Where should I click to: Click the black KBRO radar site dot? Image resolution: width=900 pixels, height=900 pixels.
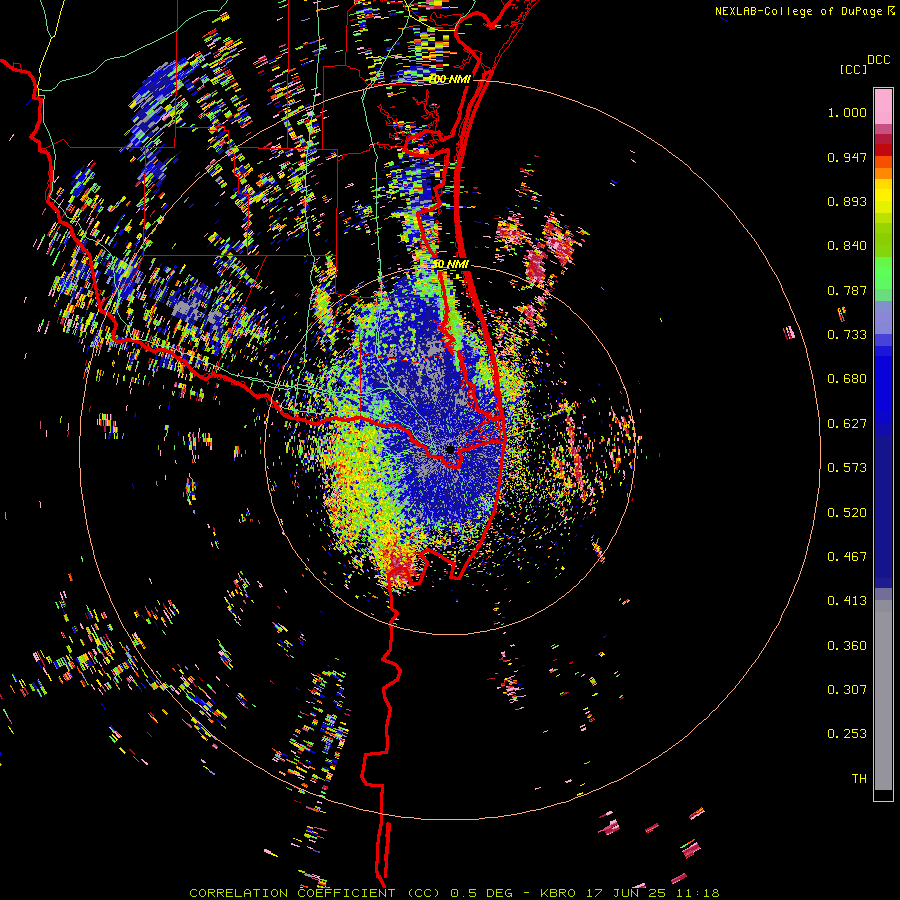[x=450, y=449]
